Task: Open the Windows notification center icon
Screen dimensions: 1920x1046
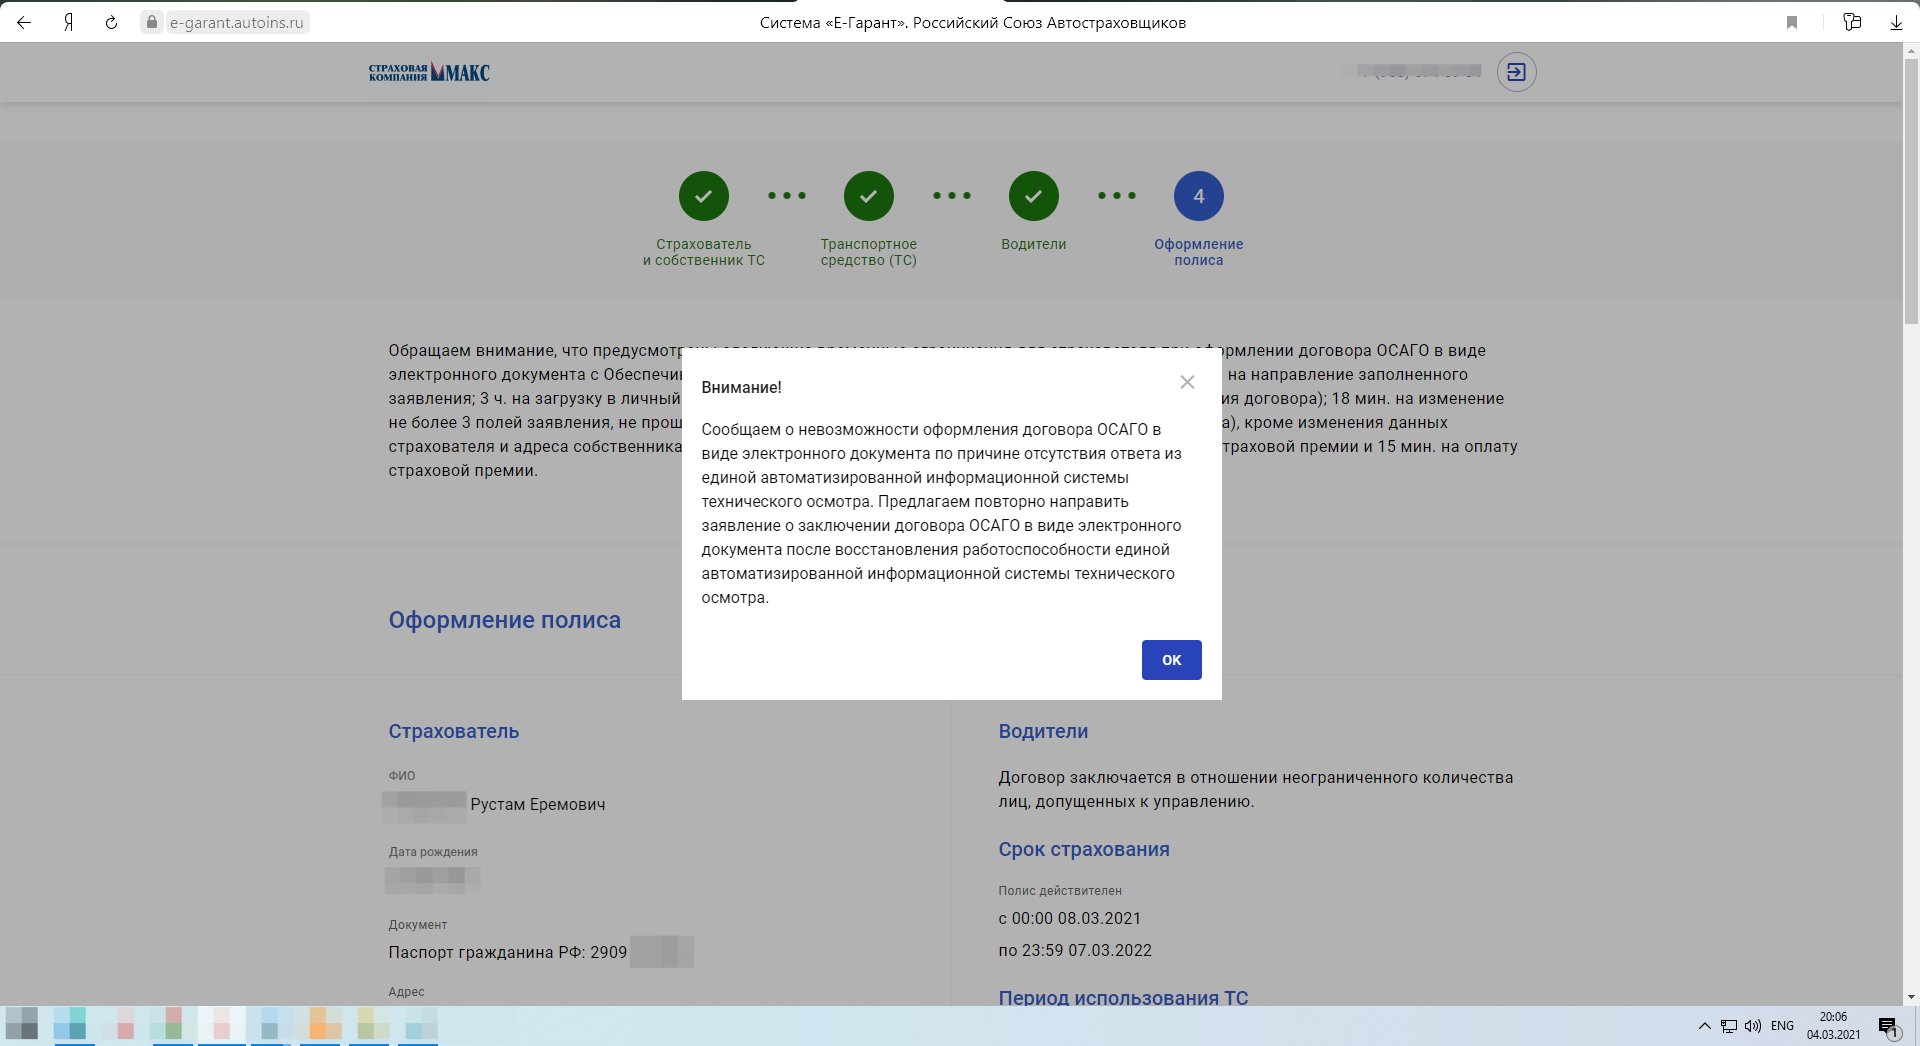Action: pos(1887,1026)
